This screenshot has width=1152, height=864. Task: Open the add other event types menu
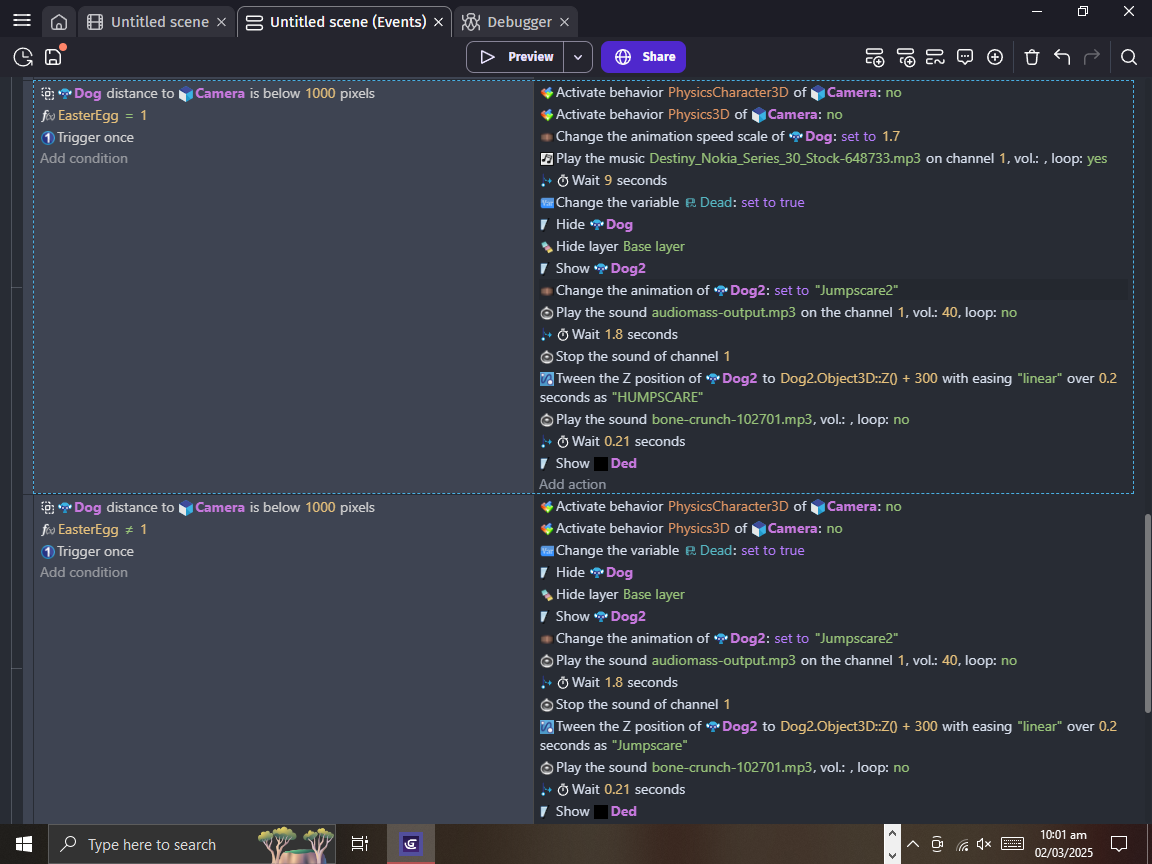995,57
